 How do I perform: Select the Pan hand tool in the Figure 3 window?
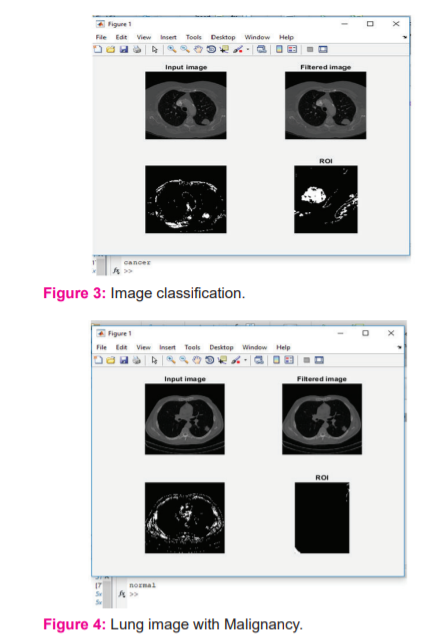[198, 50]
